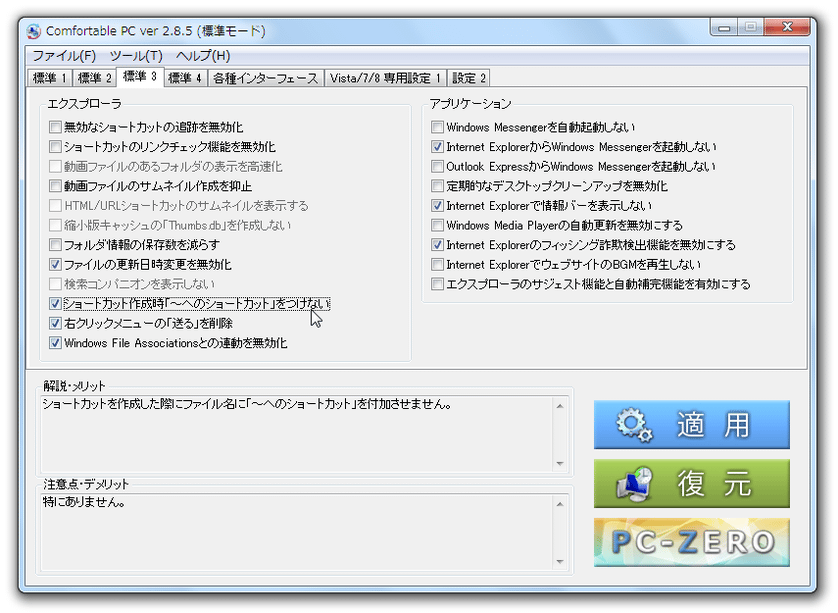
Task: Click up arrow in 注意点・デメリット scrollbar
Action: point(560,504)
